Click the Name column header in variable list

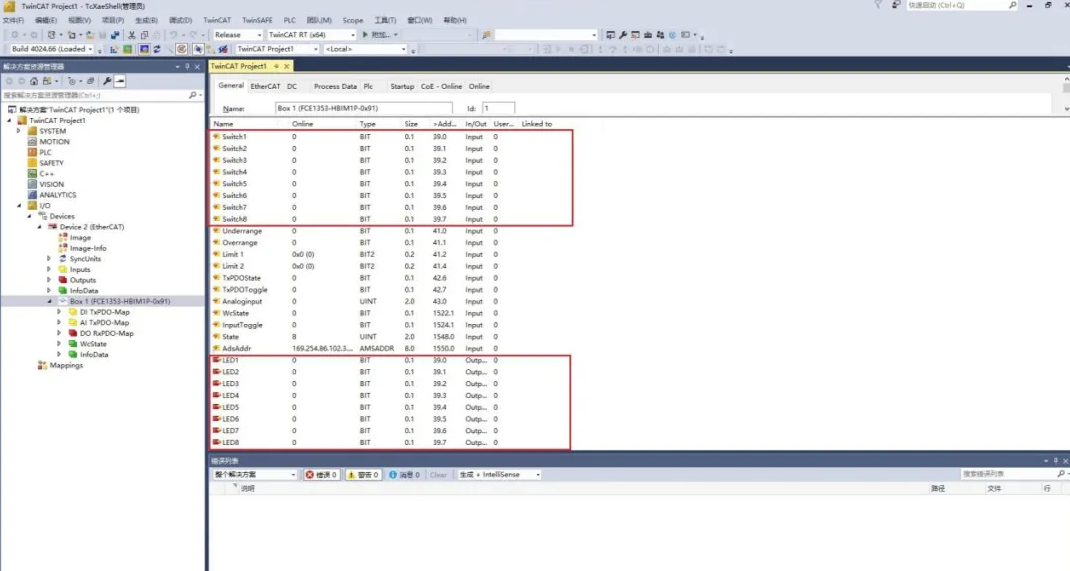223,124
